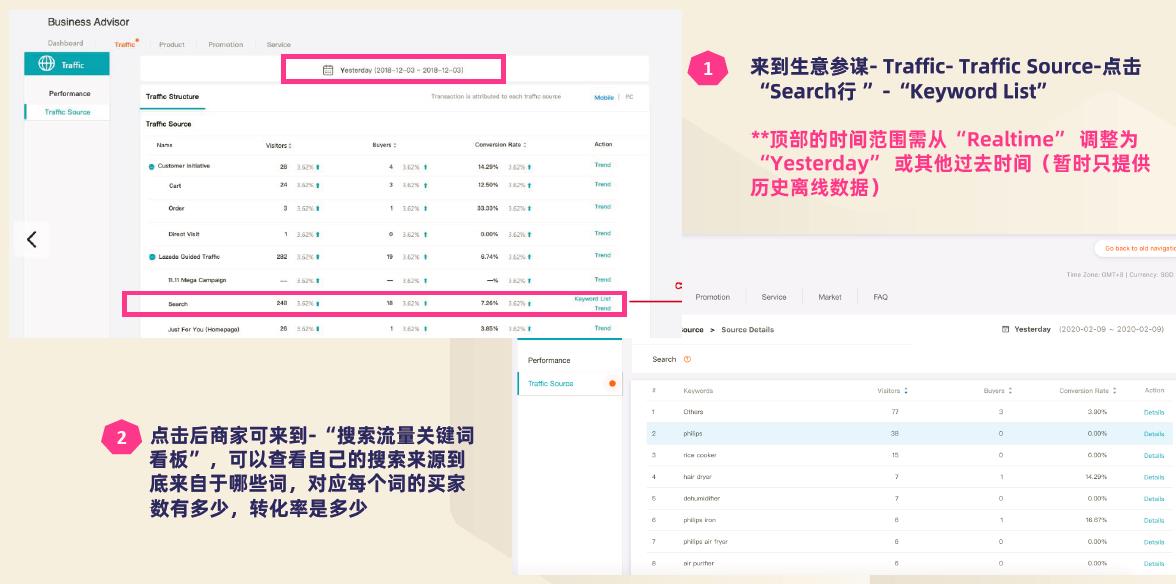Open the Yesterday (2020-02-09) date range picker
This screenshot has height=584, width=1176.
click(1082, 329)
